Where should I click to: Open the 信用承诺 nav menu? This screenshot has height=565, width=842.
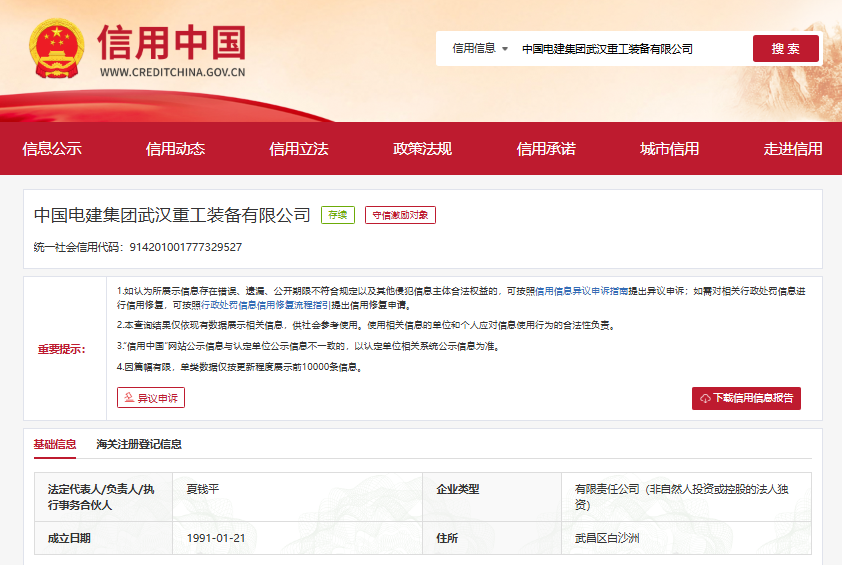coord(546,149)
